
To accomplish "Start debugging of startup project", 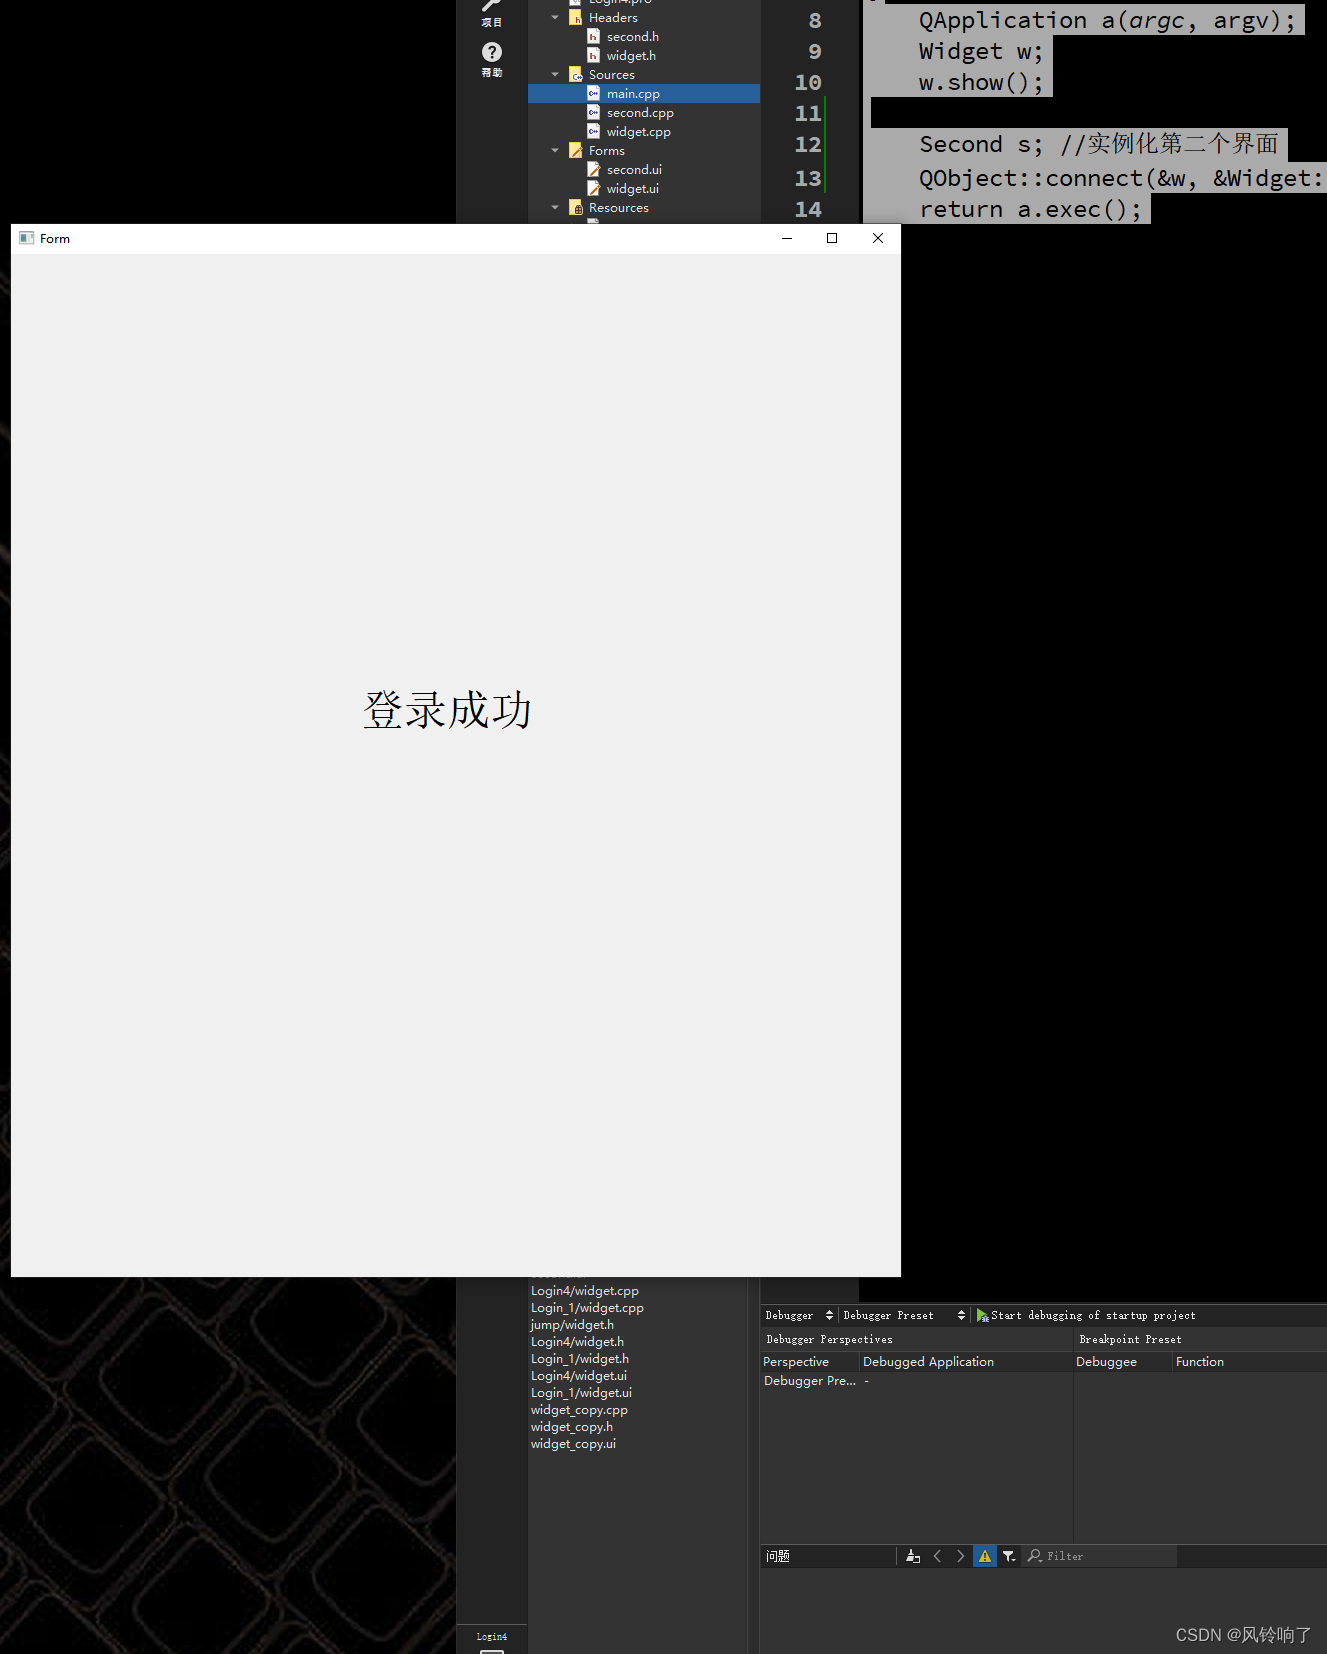I will click(1086, 1316).
